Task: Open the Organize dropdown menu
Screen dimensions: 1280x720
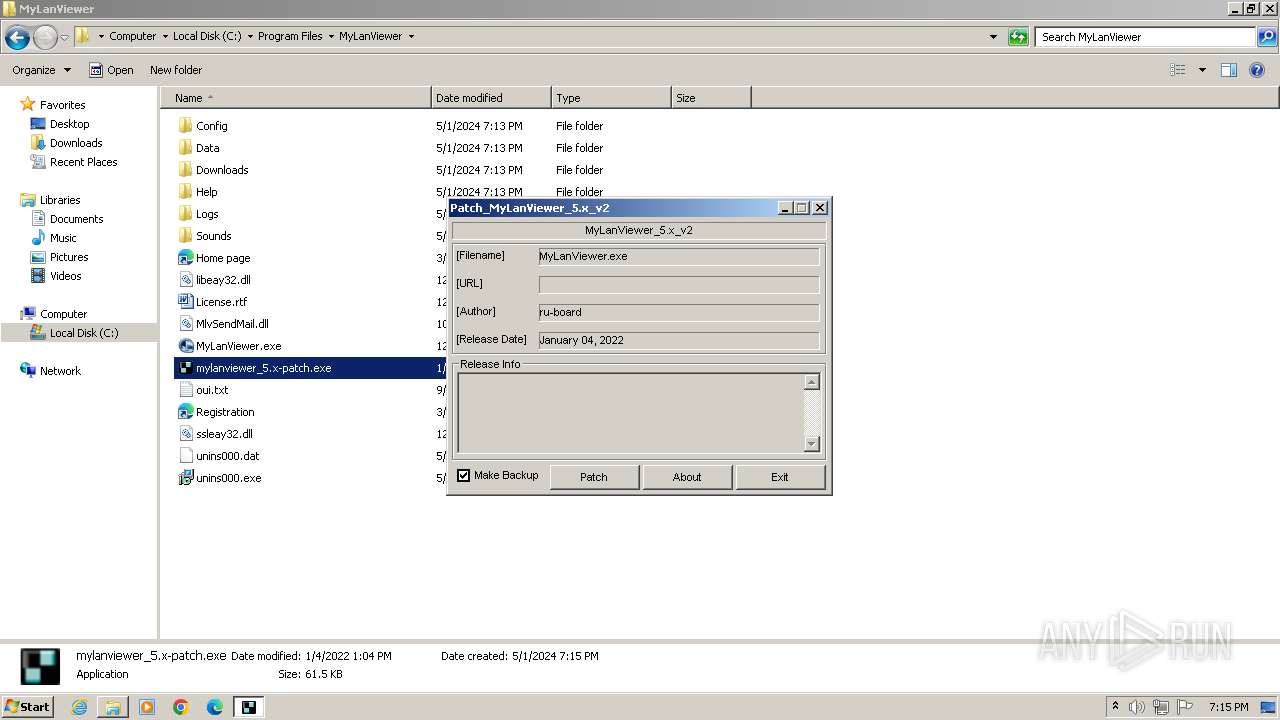Action: tap(41, 70)
